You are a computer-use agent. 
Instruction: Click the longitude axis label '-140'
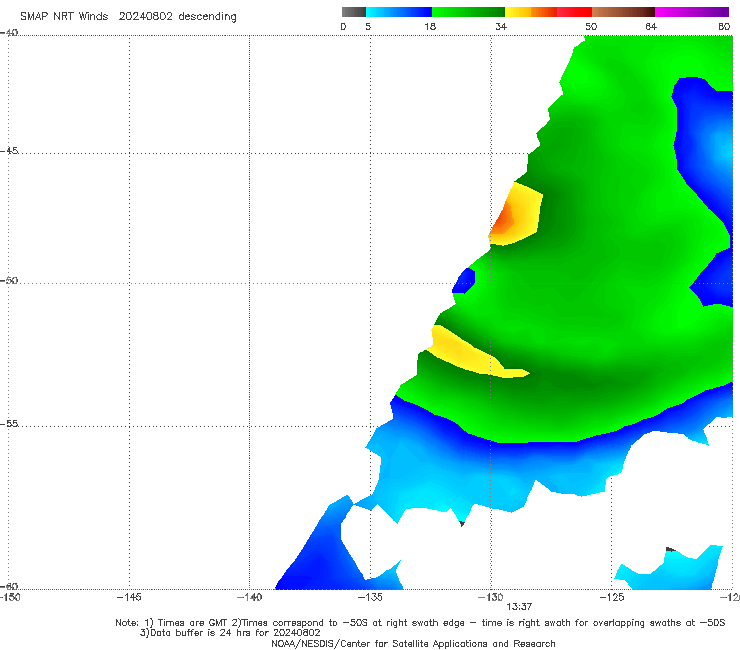249,597
